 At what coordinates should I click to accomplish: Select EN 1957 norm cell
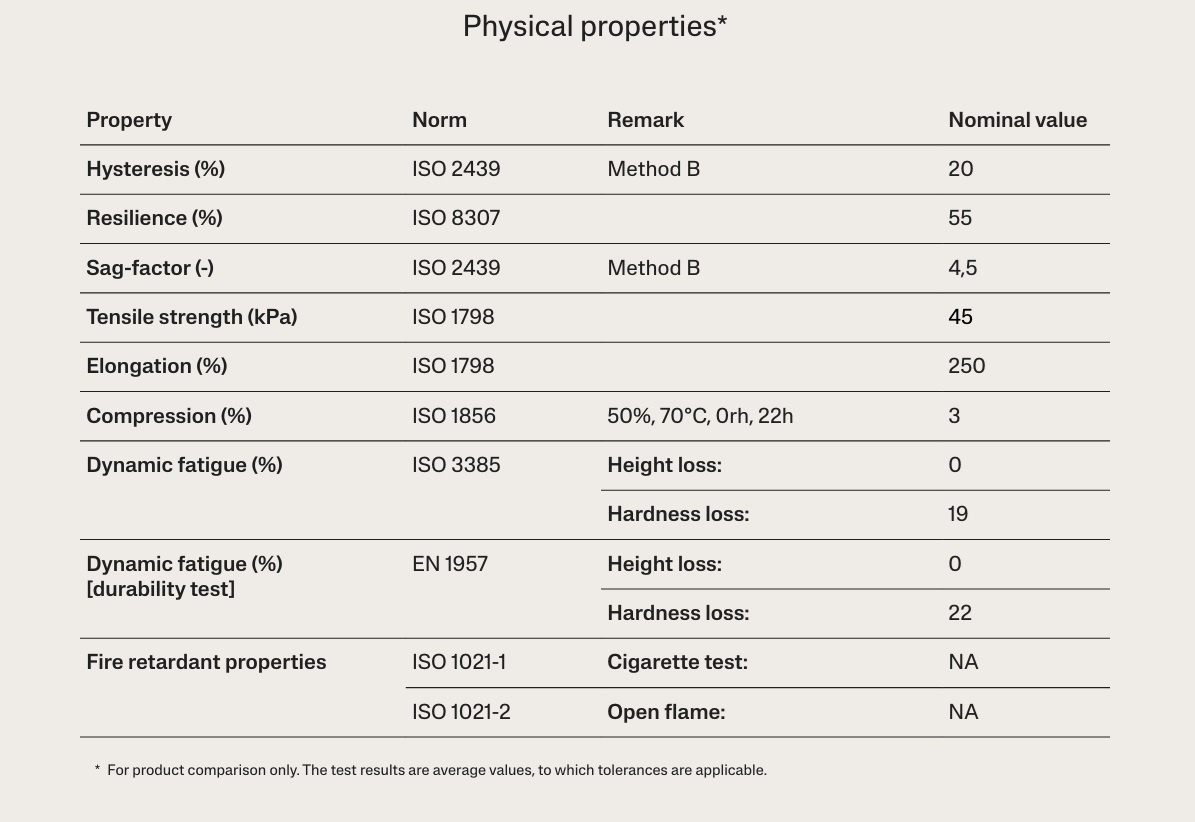coord(450,564)
